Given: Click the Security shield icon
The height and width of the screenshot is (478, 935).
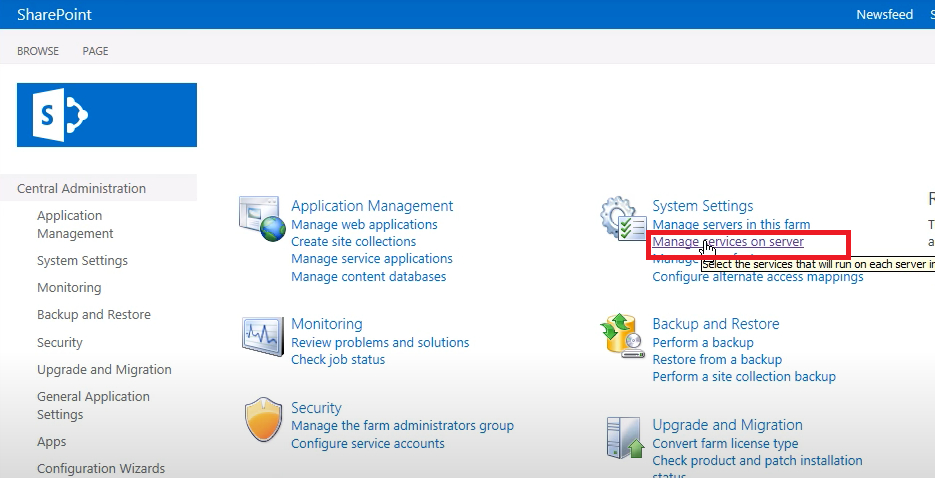Looking at the screenshot, I should pos(263,420).
